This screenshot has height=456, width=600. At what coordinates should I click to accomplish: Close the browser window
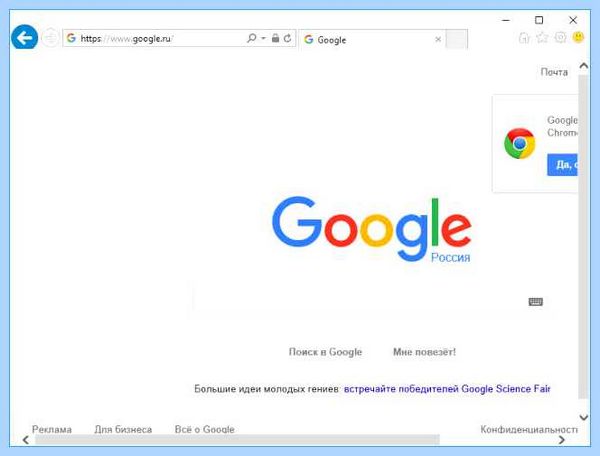[x=573, y=20]
